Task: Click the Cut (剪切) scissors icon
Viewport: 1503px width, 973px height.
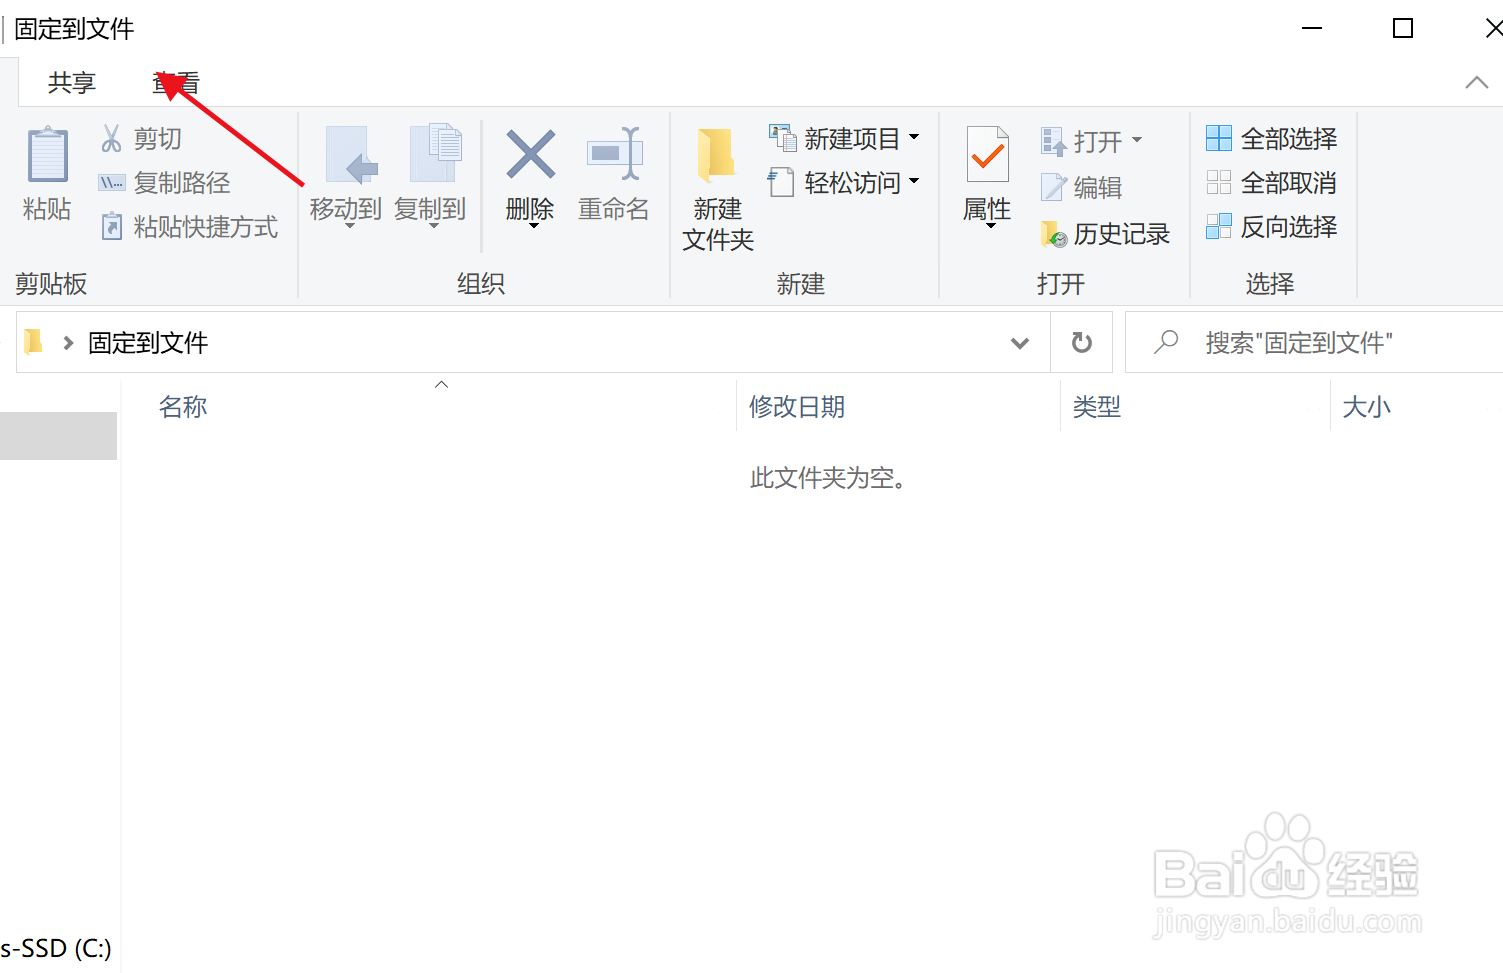Action: pyautogui.click(x=111, y=138)
